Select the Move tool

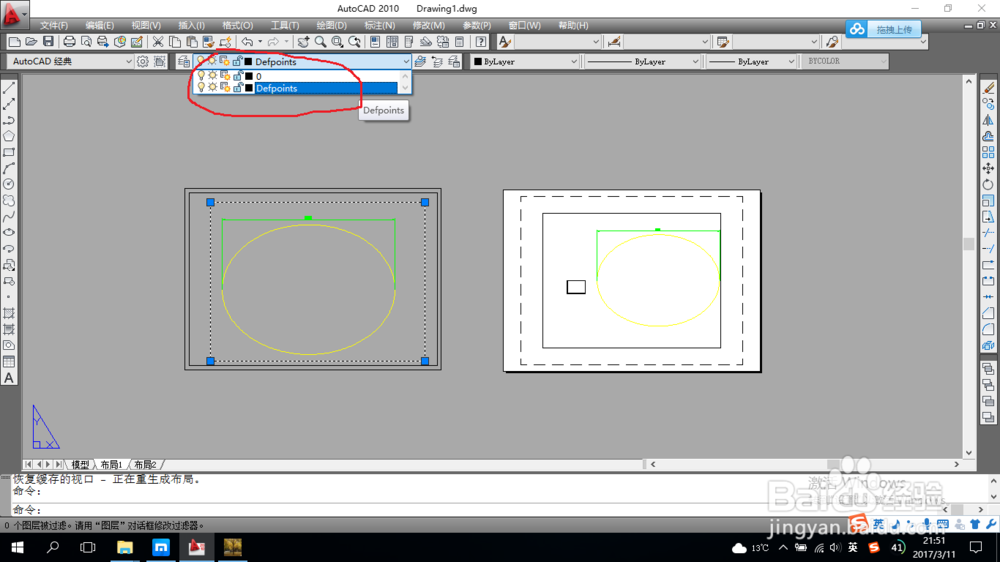[988, 168]
